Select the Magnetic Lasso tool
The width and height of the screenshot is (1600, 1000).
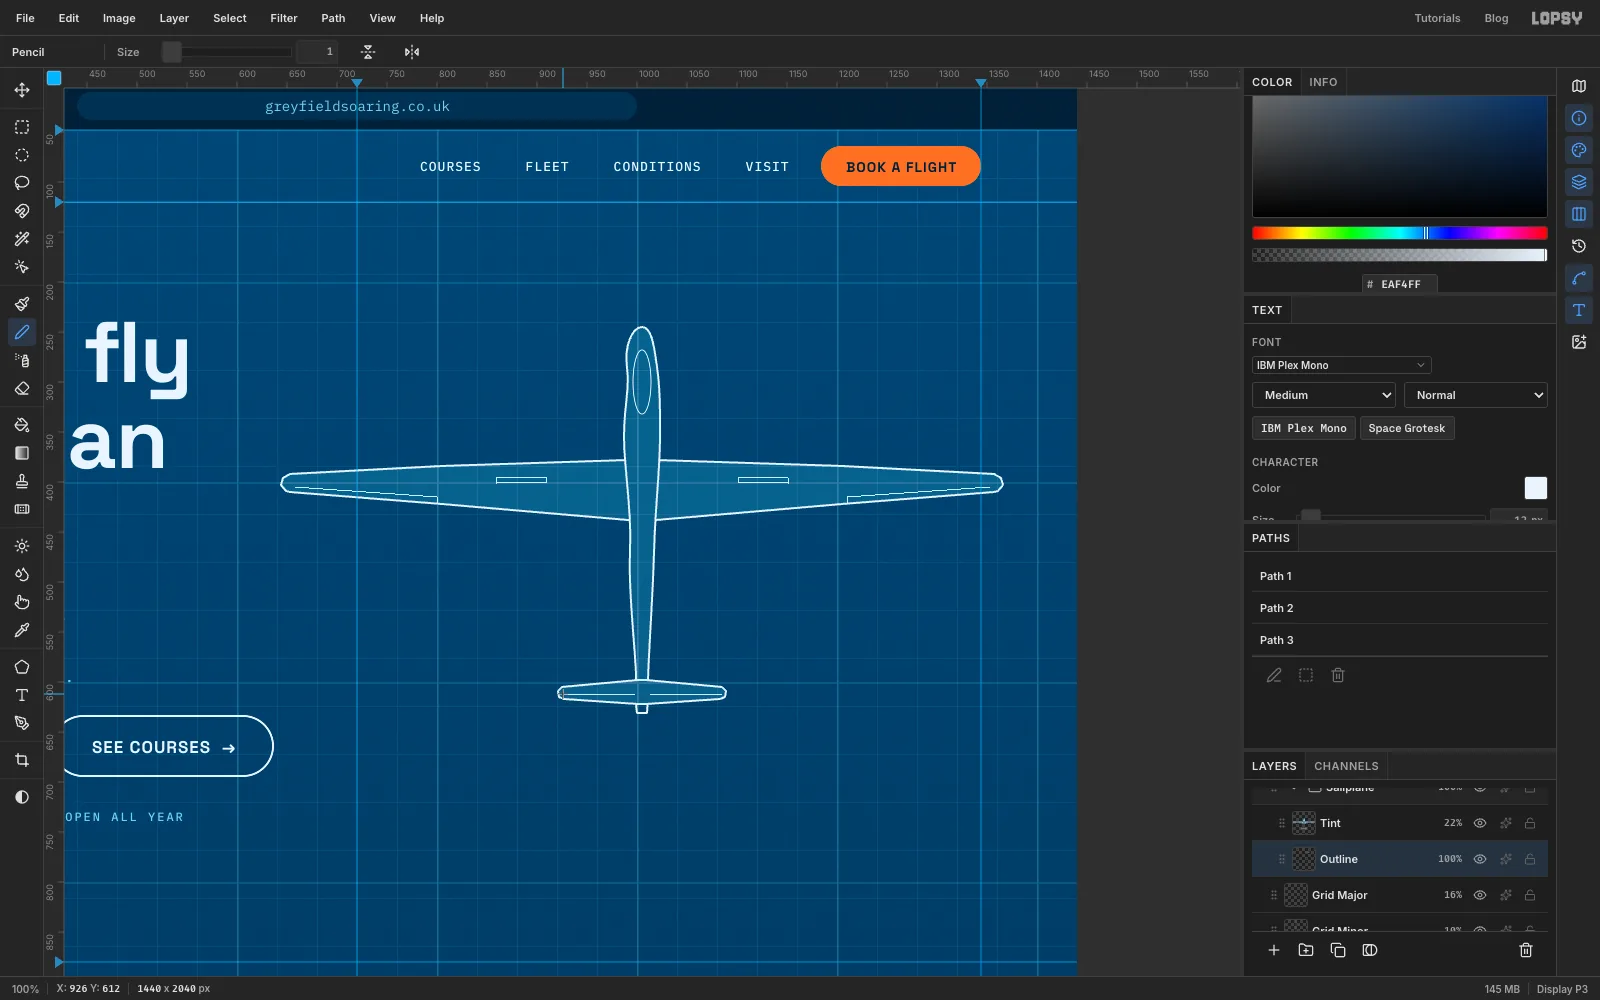[21, 211]
